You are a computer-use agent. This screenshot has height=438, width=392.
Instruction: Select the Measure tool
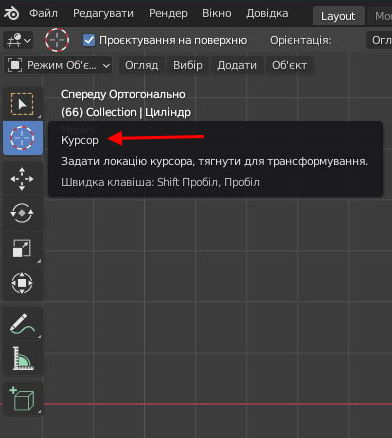[x=22, y=358]
